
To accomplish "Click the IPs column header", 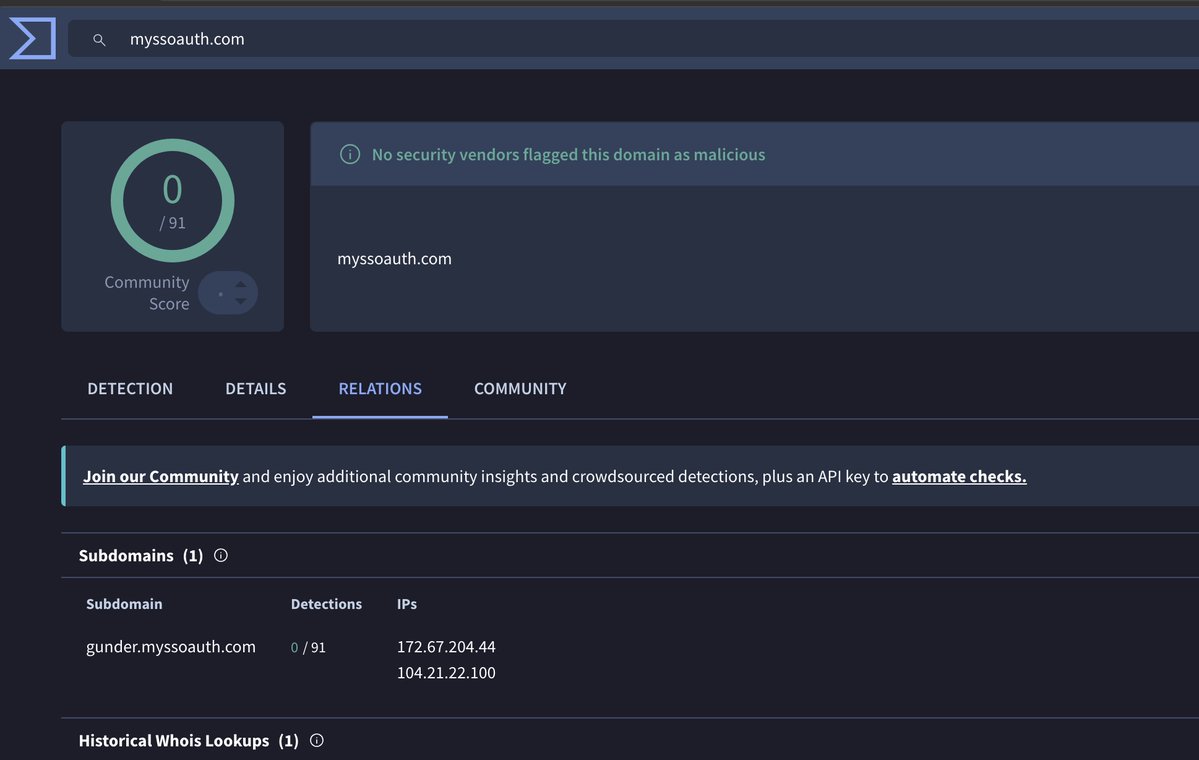I will (407, 604).
